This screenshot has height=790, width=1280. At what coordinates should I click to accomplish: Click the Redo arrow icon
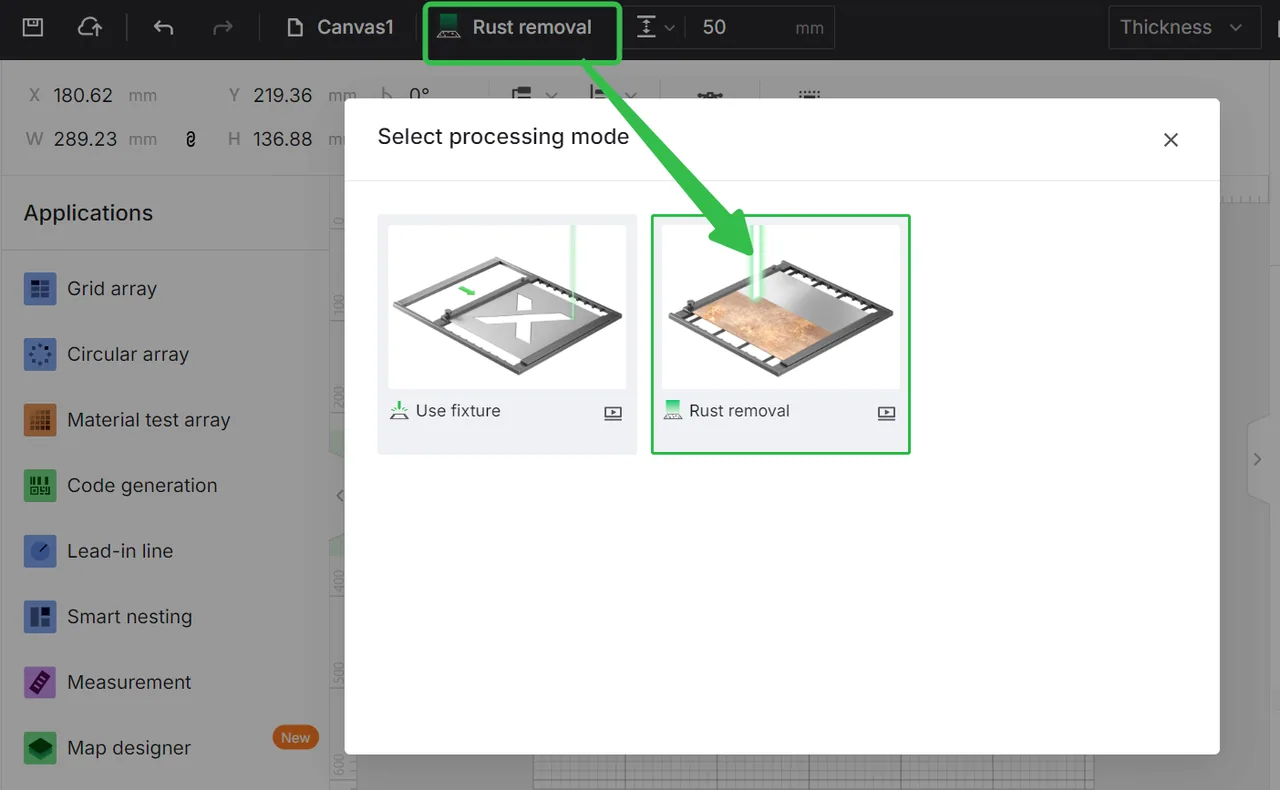click(222, 27)
